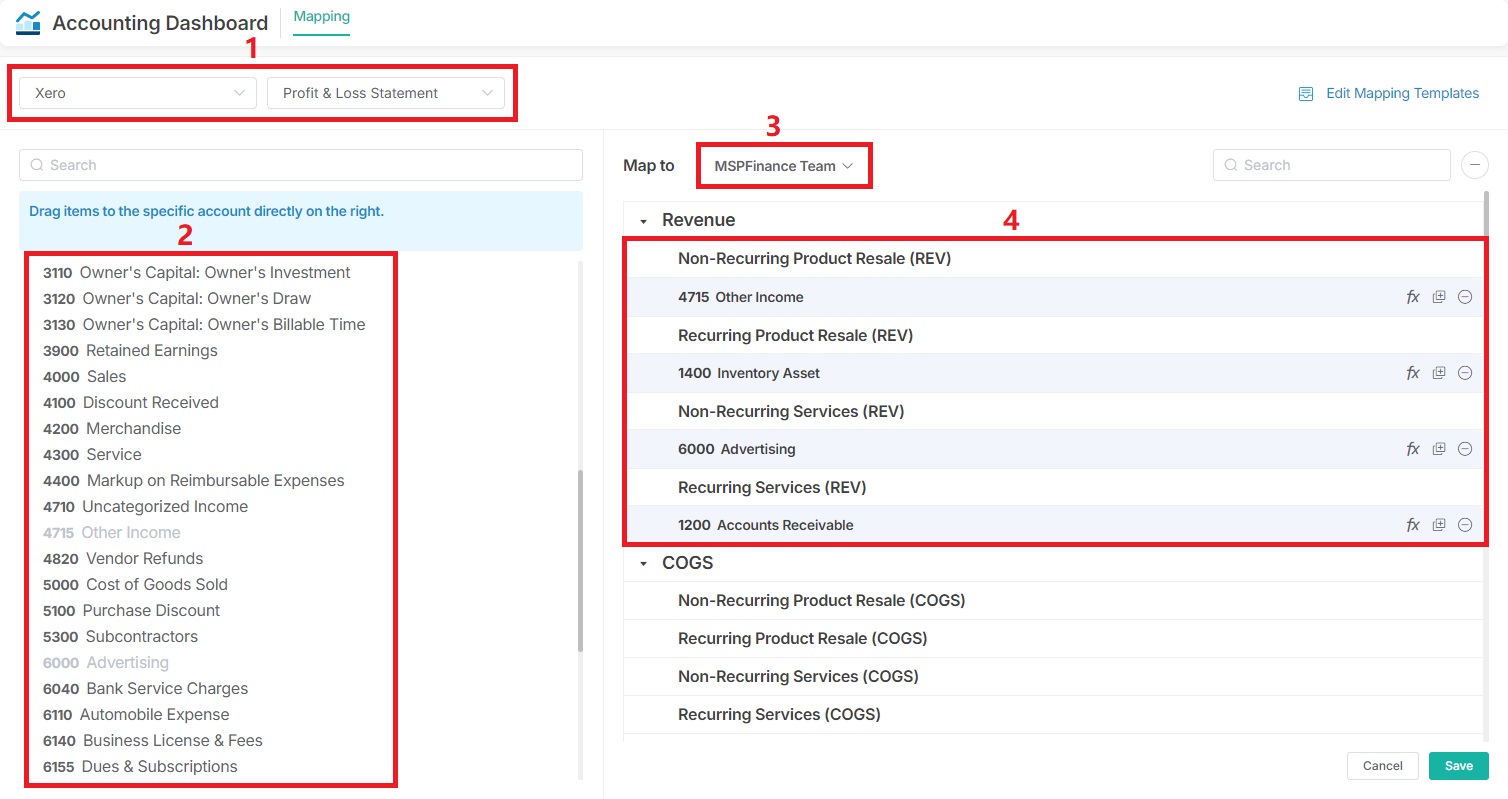Select 5000 Cost of Goods Sold account

click(x=135, y=585)
